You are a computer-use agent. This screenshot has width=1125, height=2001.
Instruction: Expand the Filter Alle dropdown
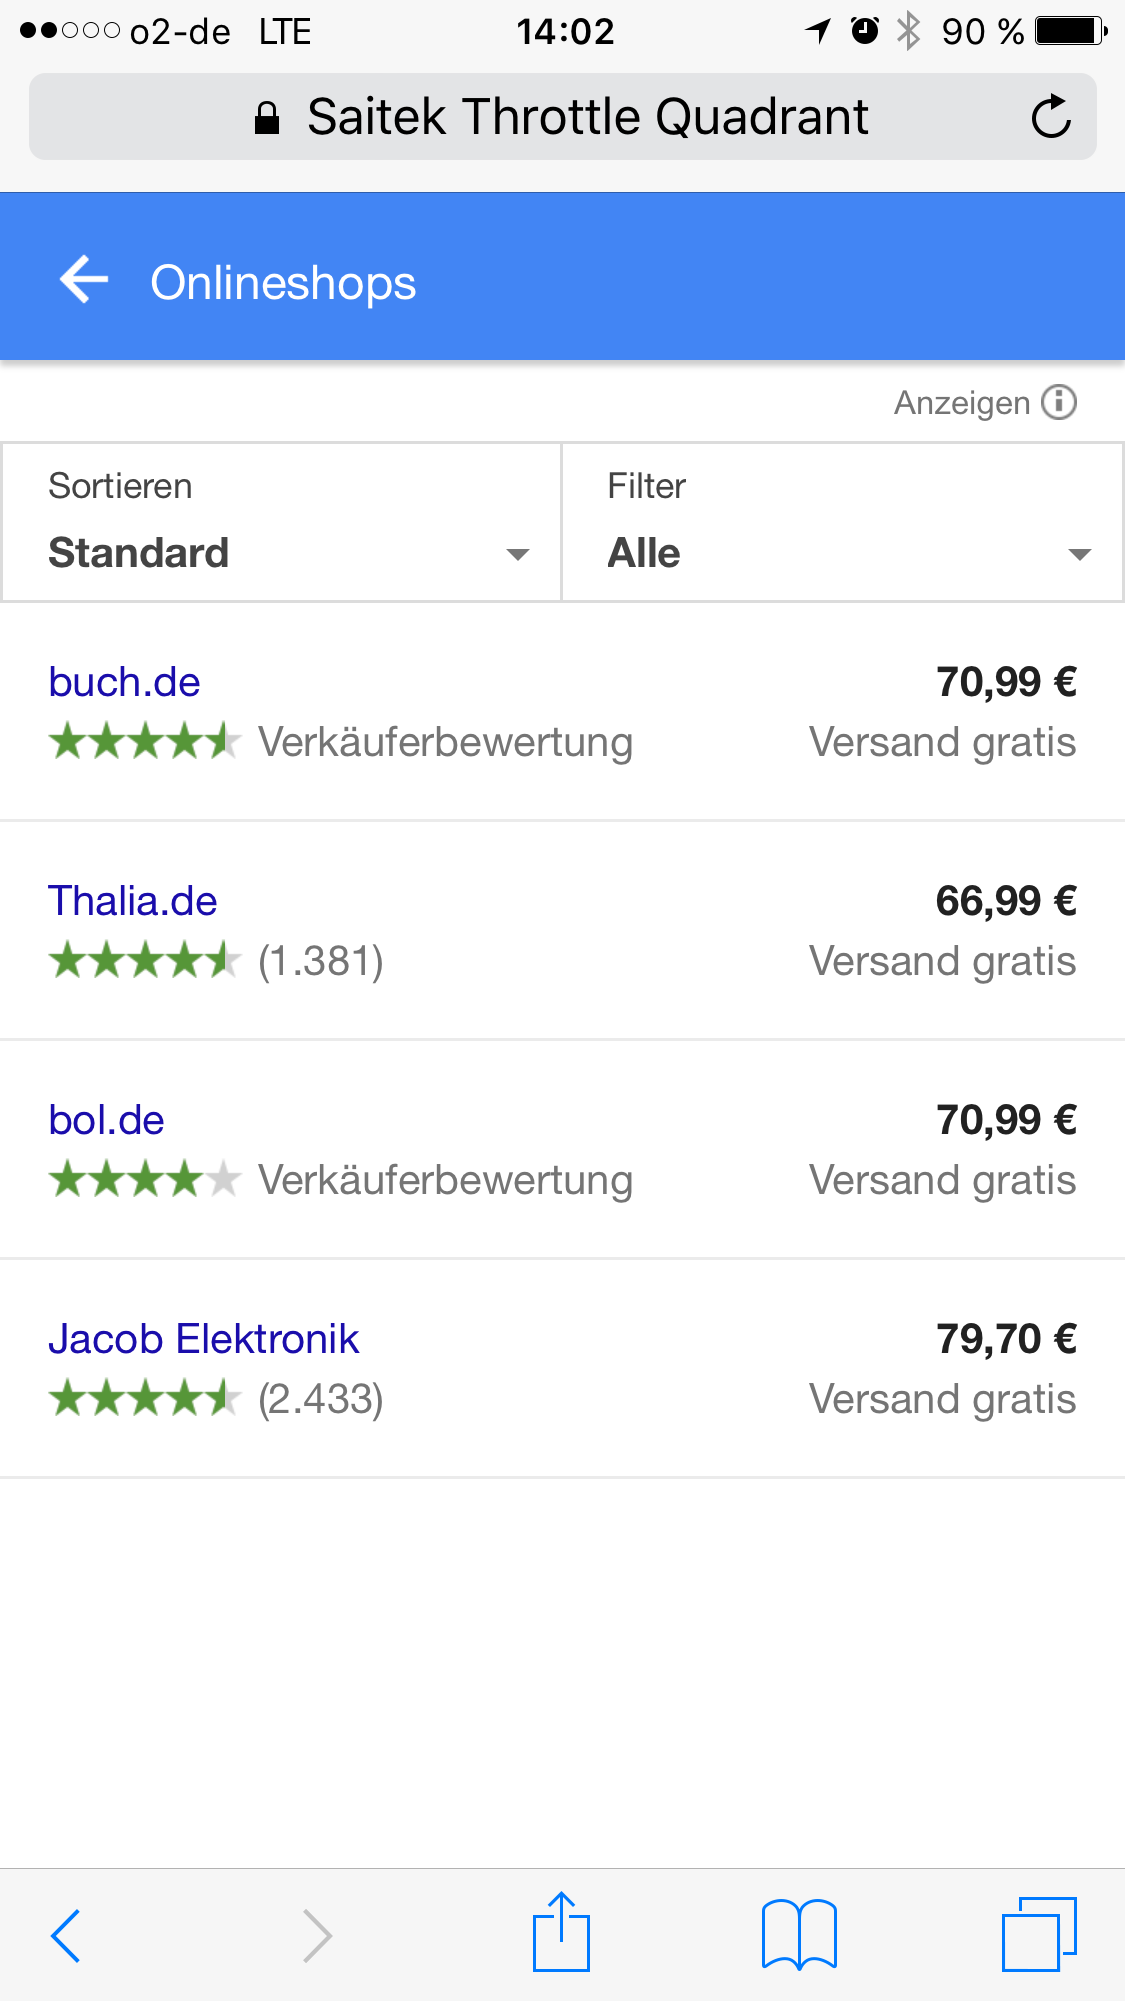pos(843,523)
